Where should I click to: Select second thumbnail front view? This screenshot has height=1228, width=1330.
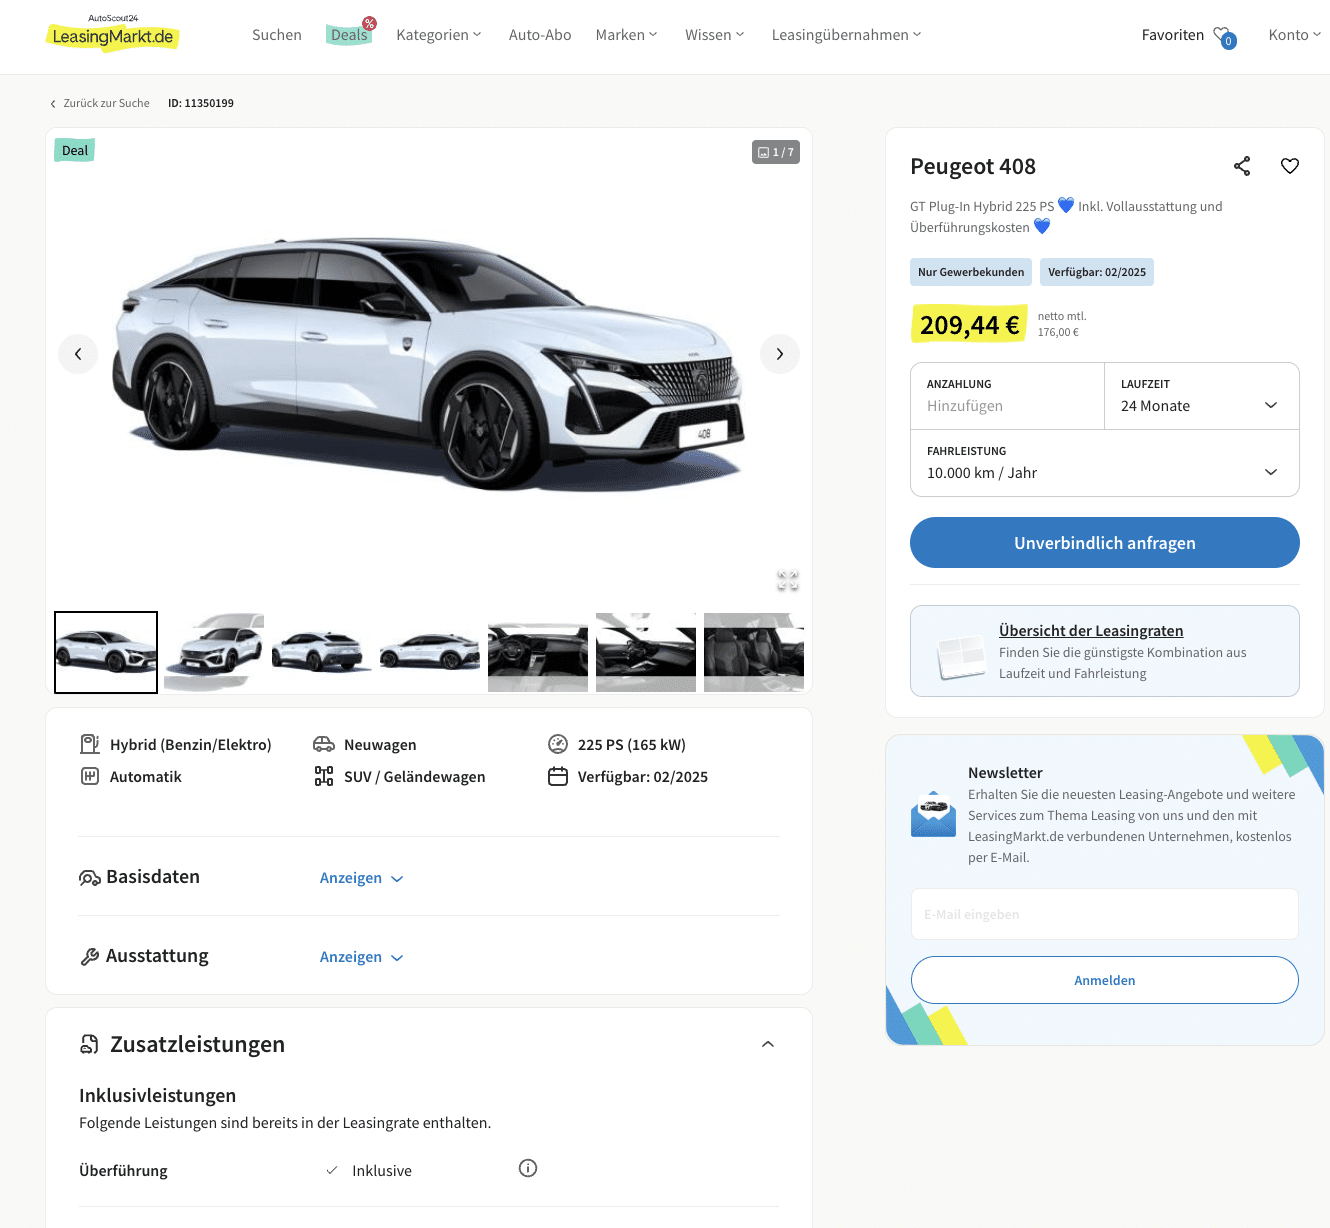tap(214, 652)
